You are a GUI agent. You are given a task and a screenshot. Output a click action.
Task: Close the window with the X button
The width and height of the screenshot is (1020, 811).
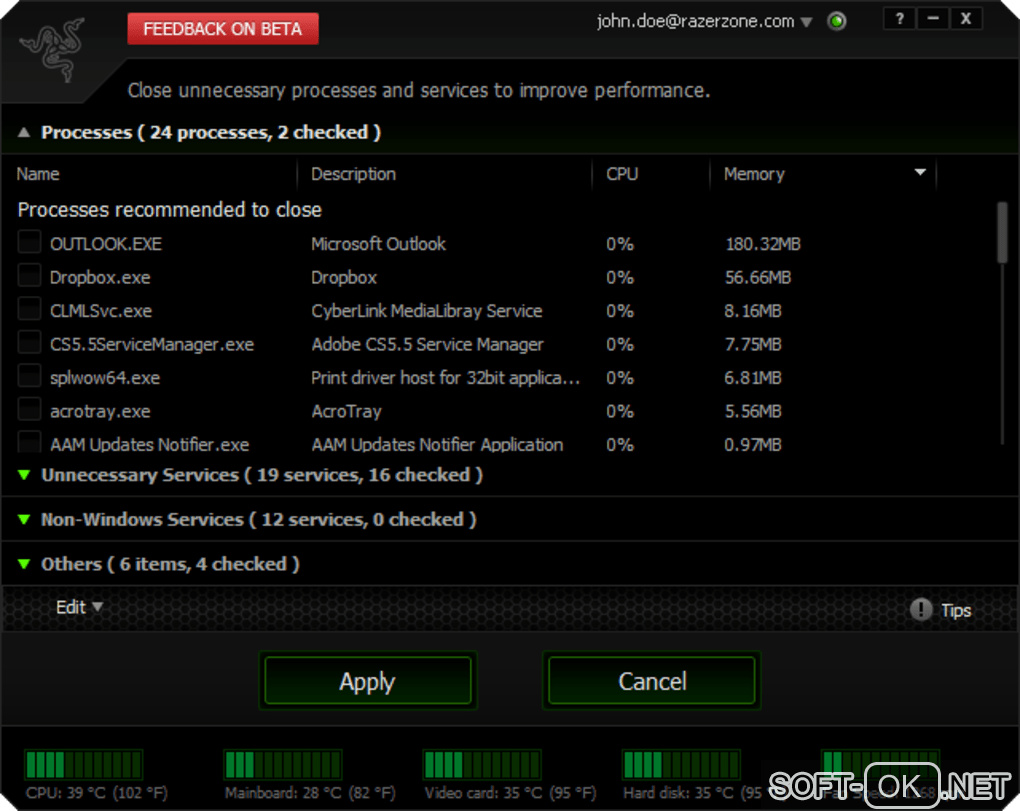point(966,19)
